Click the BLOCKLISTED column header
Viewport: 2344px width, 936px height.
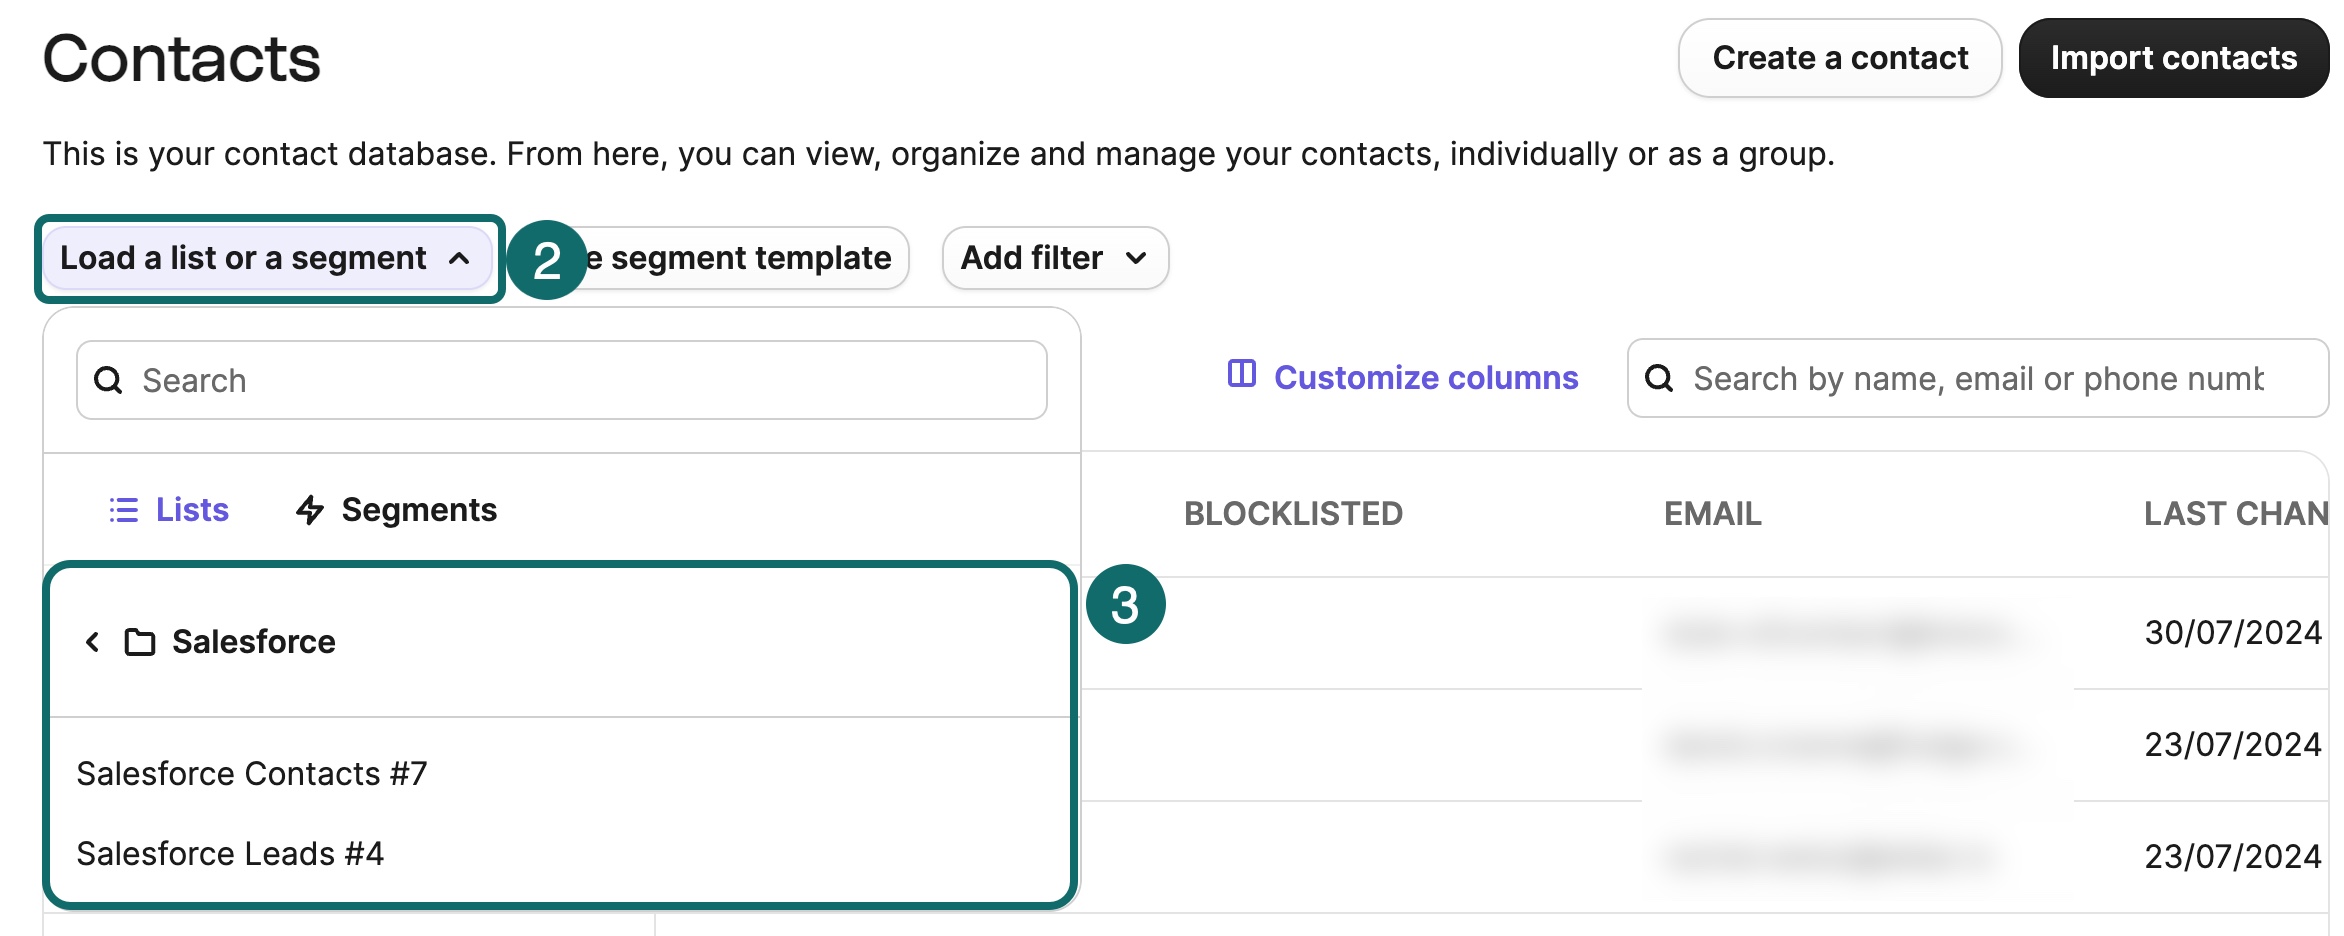1294,514
